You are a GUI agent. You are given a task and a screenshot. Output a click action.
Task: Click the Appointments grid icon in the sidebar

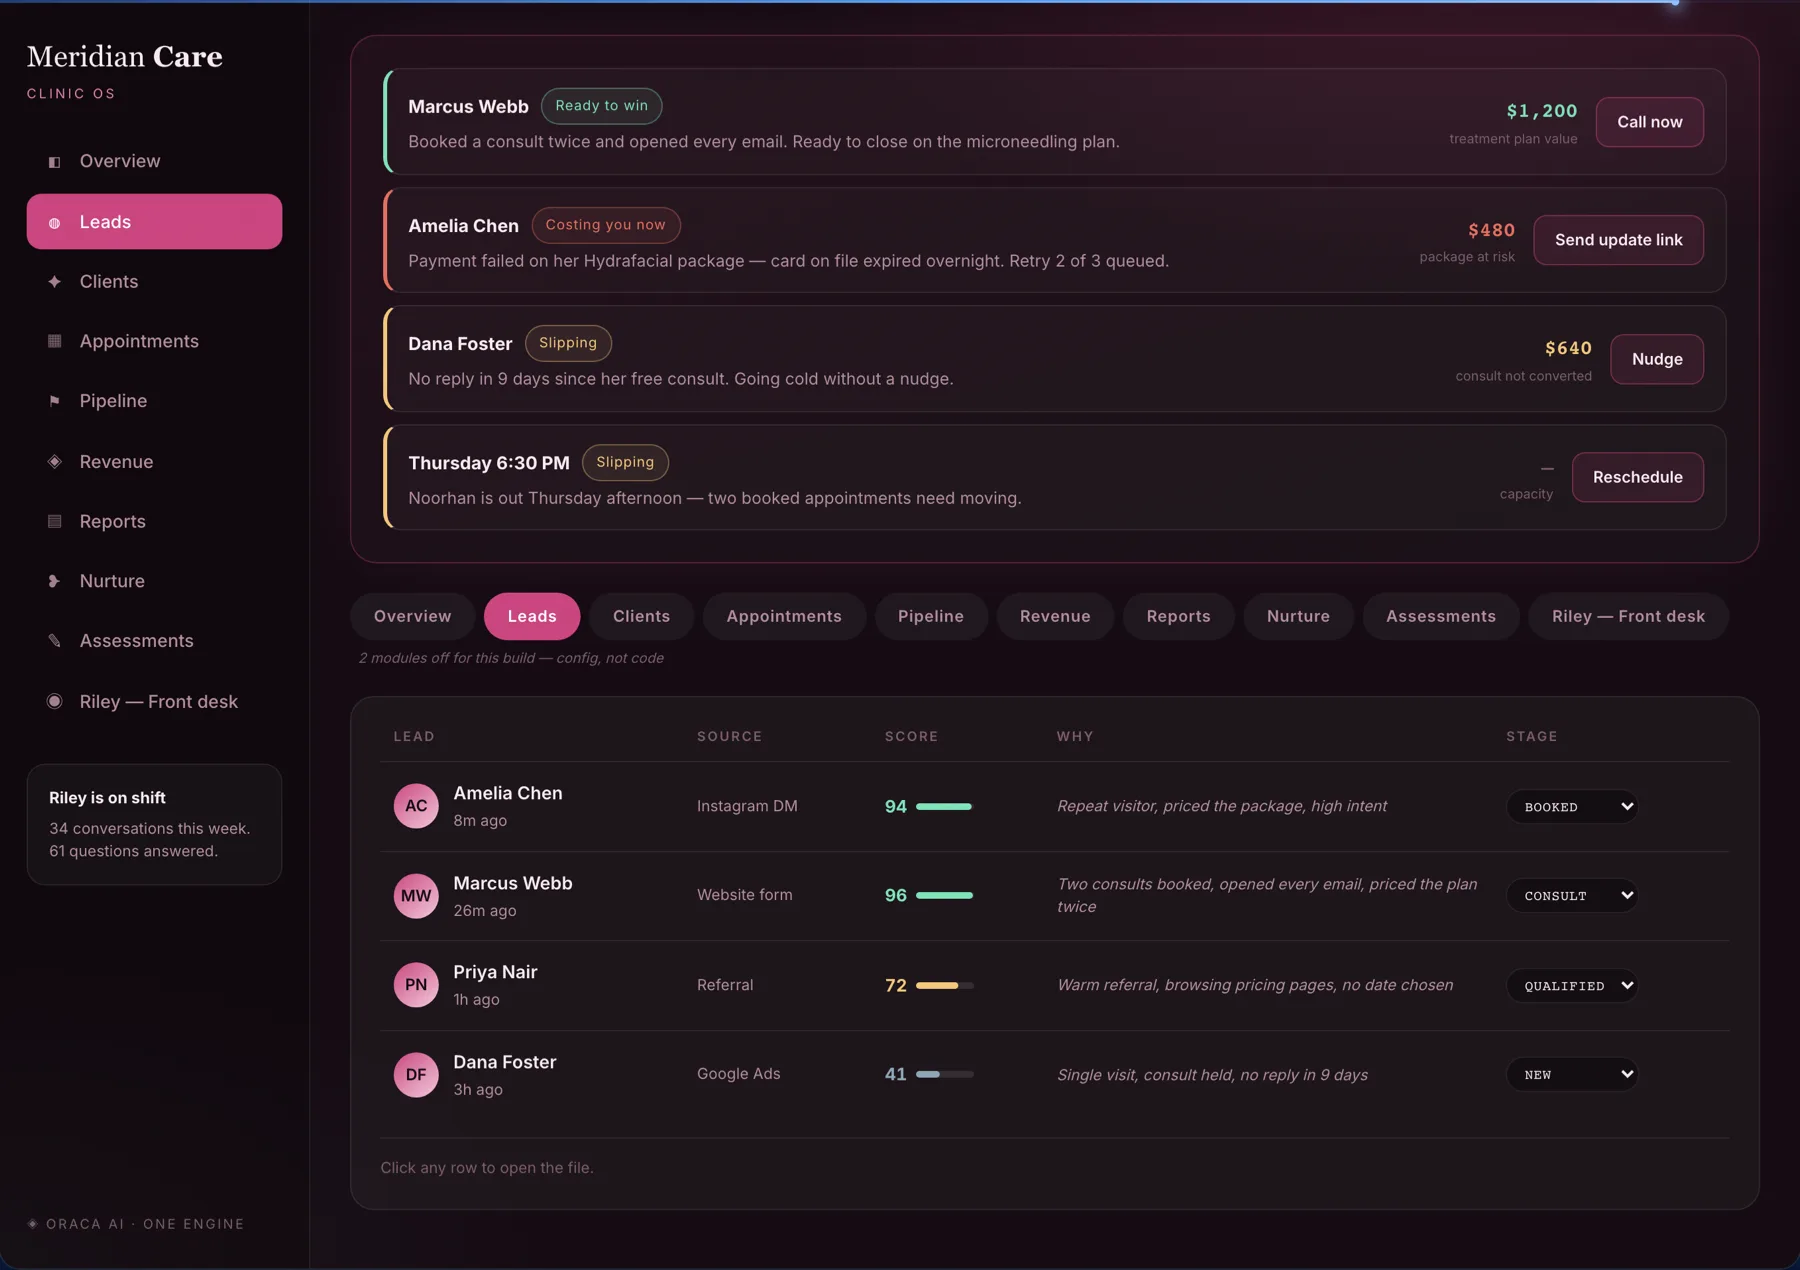pos(55,341)
